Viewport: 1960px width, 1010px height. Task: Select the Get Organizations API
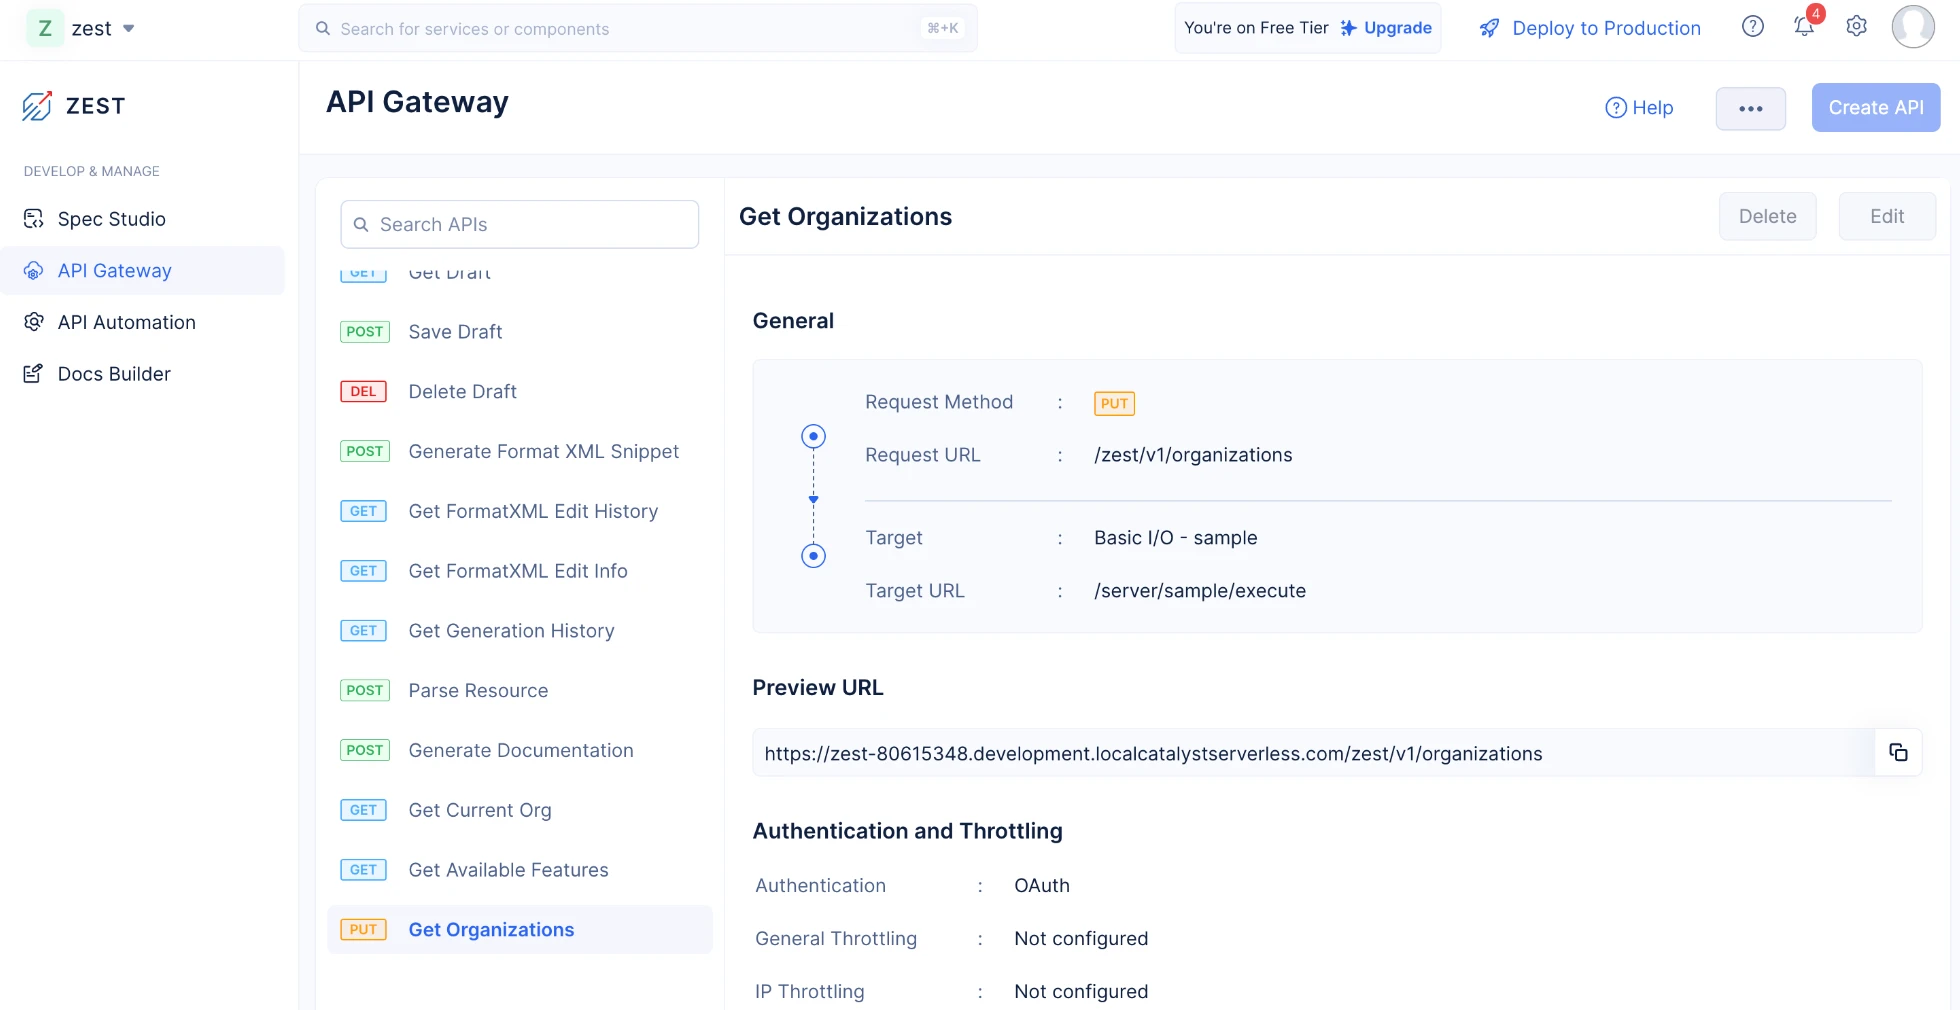520,930
